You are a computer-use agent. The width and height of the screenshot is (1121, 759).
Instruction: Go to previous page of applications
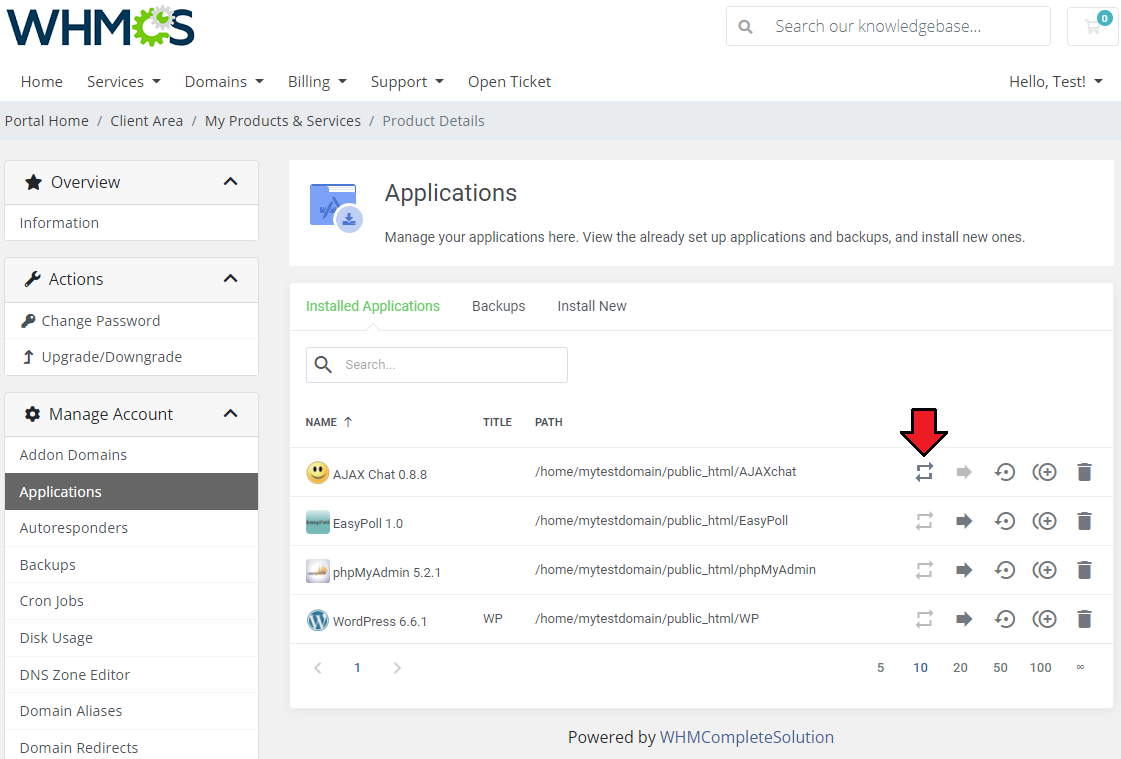coord(317,668)
